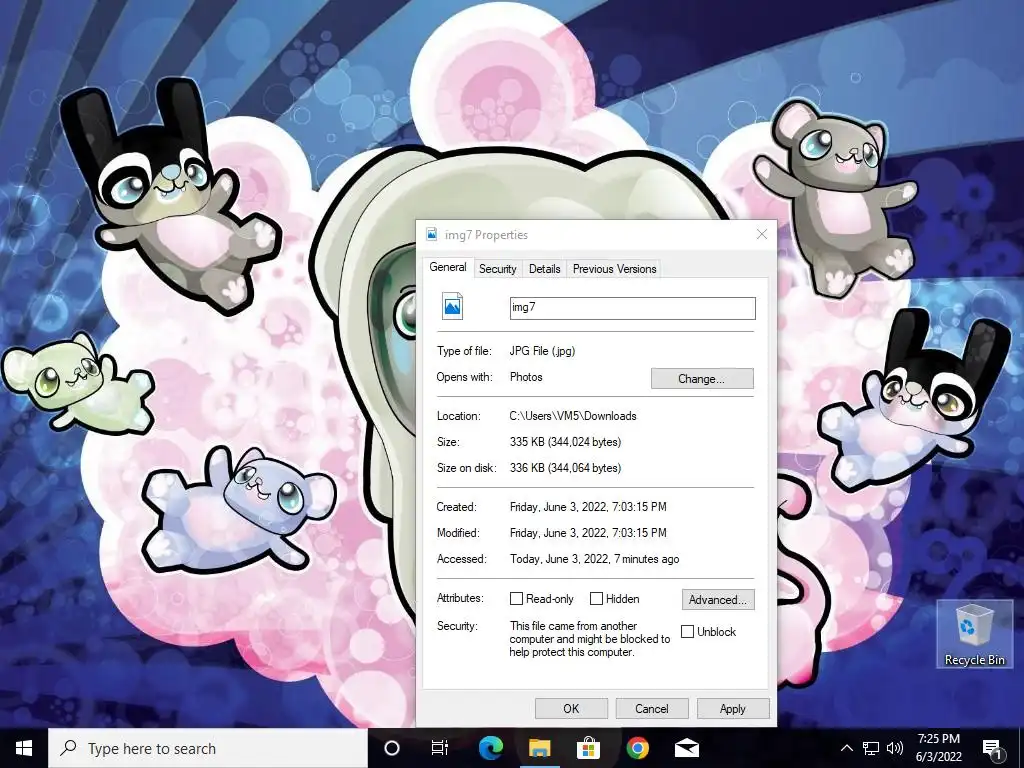The image size is (1024, 768).
Task: Open the network status tray icon
Action: click(x=871, y=748)
